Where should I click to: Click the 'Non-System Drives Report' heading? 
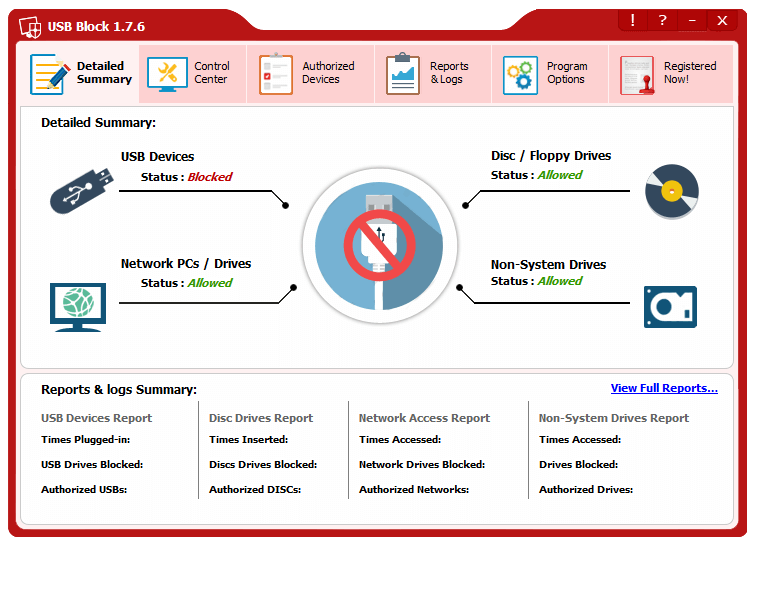point(614,418)
